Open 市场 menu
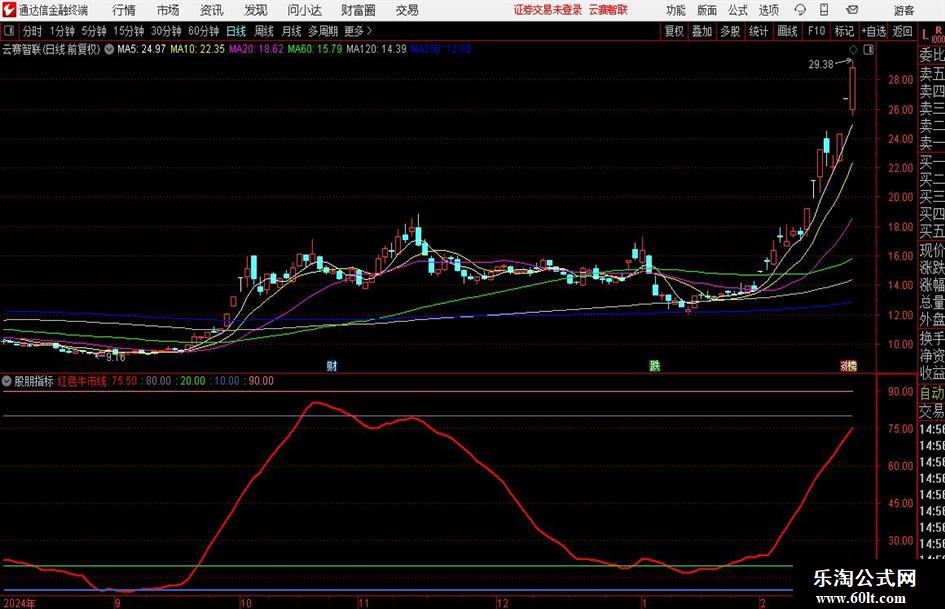Image resolution: width=945 pixels, height=609 pixels. point(168,10)
